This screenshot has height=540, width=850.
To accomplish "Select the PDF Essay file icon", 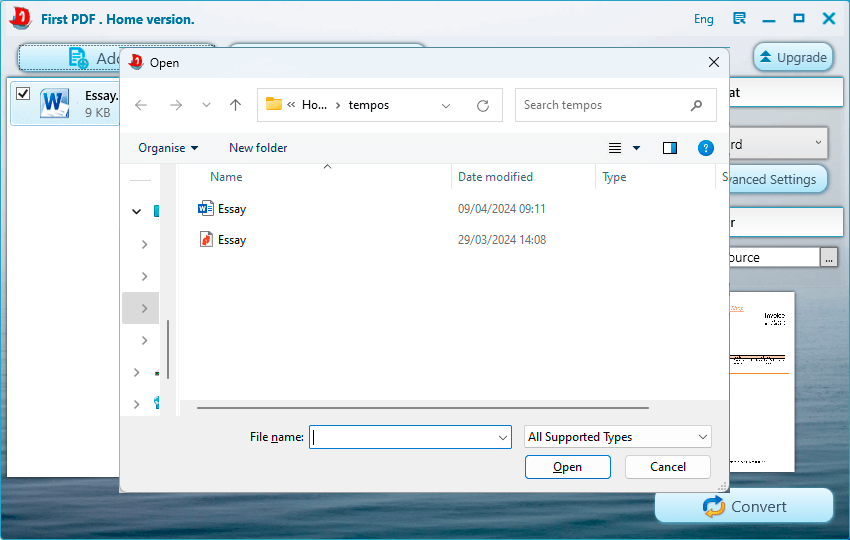I will (206, 239).
